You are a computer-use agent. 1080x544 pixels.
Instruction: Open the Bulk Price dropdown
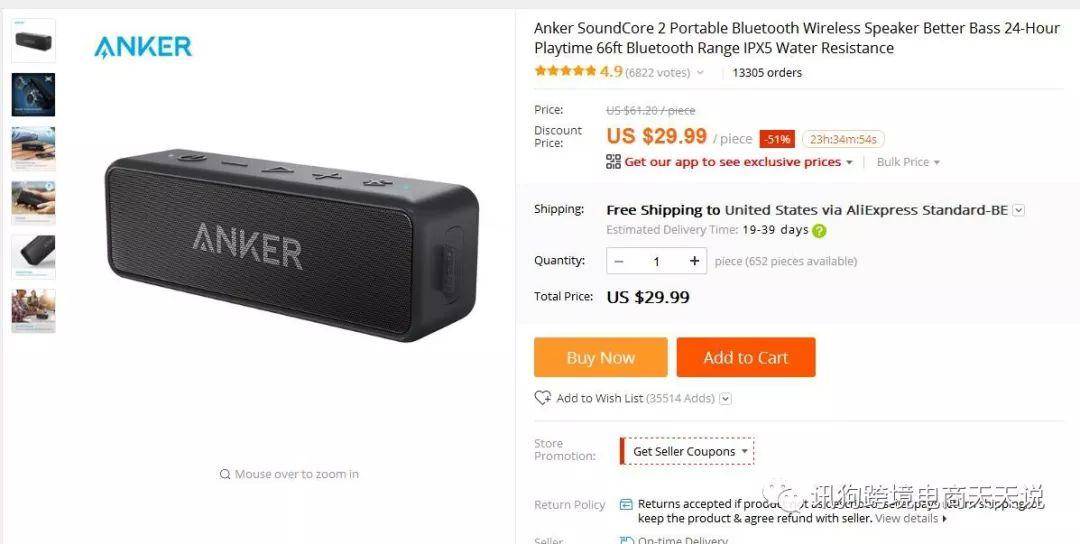908,162
